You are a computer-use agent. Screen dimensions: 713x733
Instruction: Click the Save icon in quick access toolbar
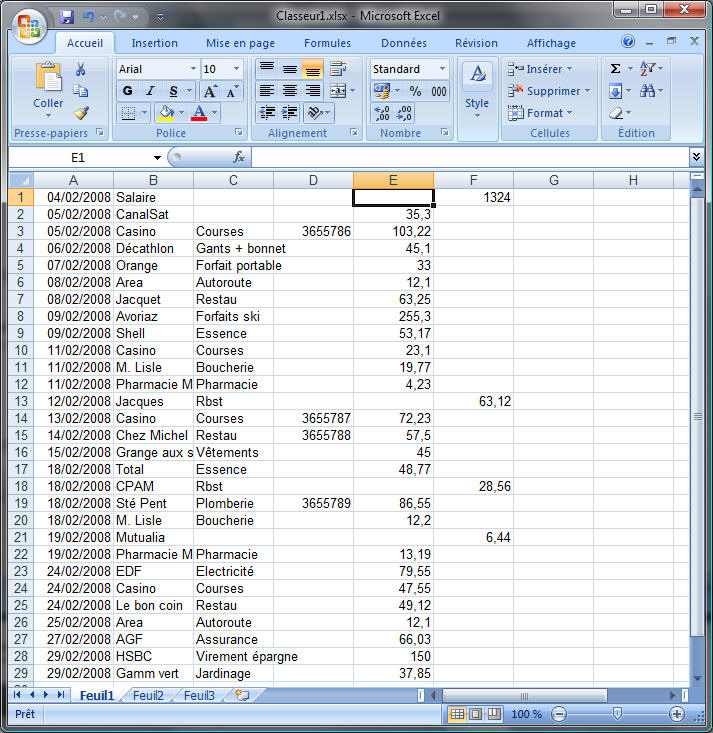click(x=67, y=17)
